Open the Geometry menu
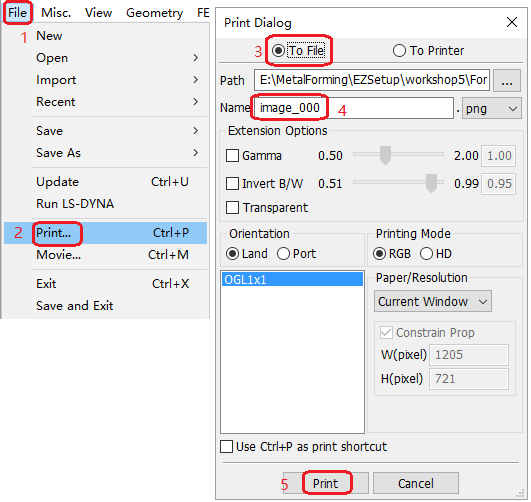531x502 pixels. pyautogui.click(x=154, y=13)
